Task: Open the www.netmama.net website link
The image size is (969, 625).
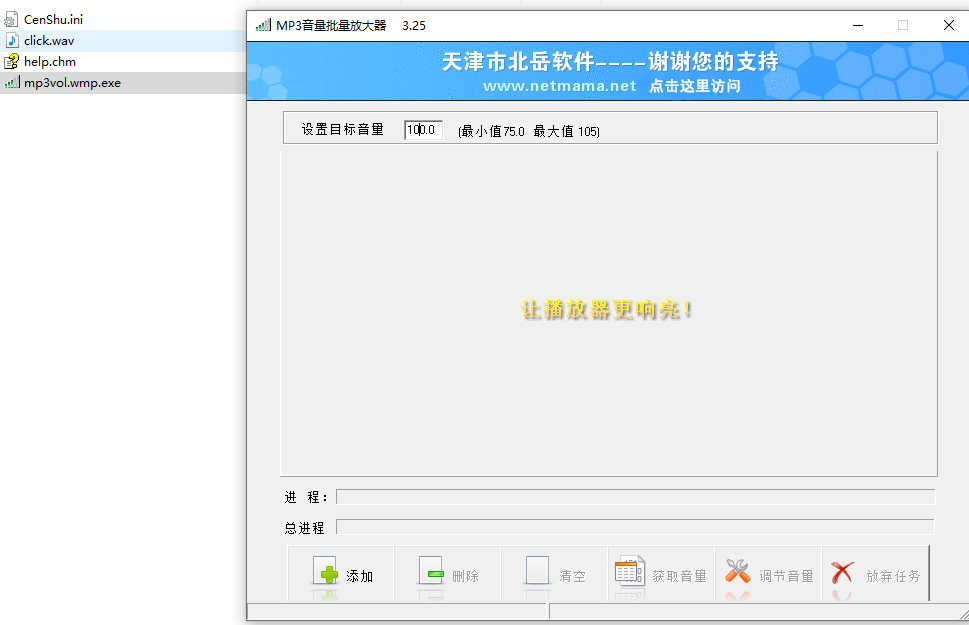Action: pos(560,86)
